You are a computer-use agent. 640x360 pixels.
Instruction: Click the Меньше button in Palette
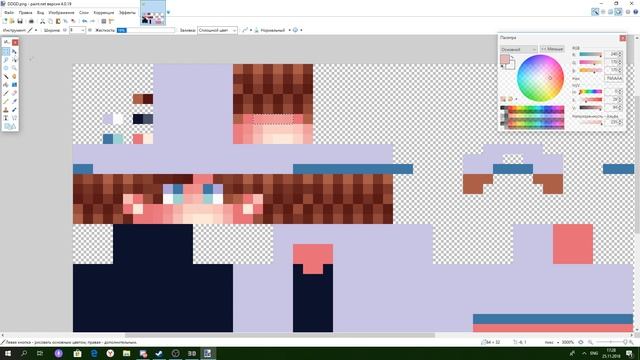coord(552,49)
